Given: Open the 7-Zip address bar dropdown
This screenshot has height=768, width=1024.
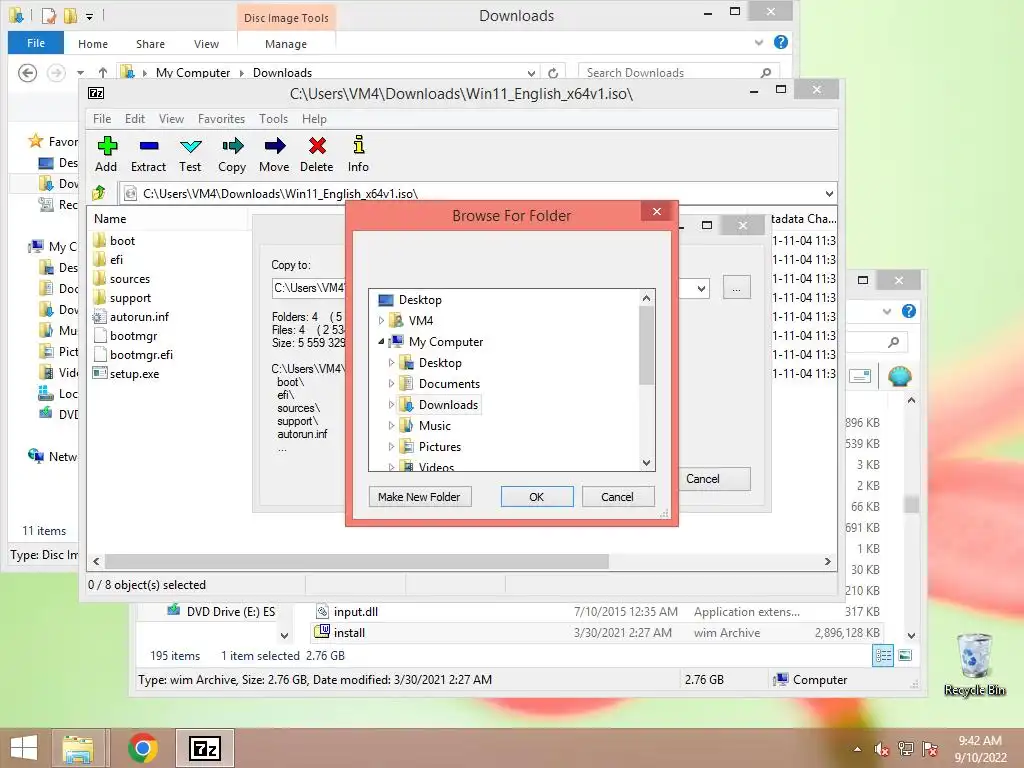Looking at the screenshot, I should [829, 194].
